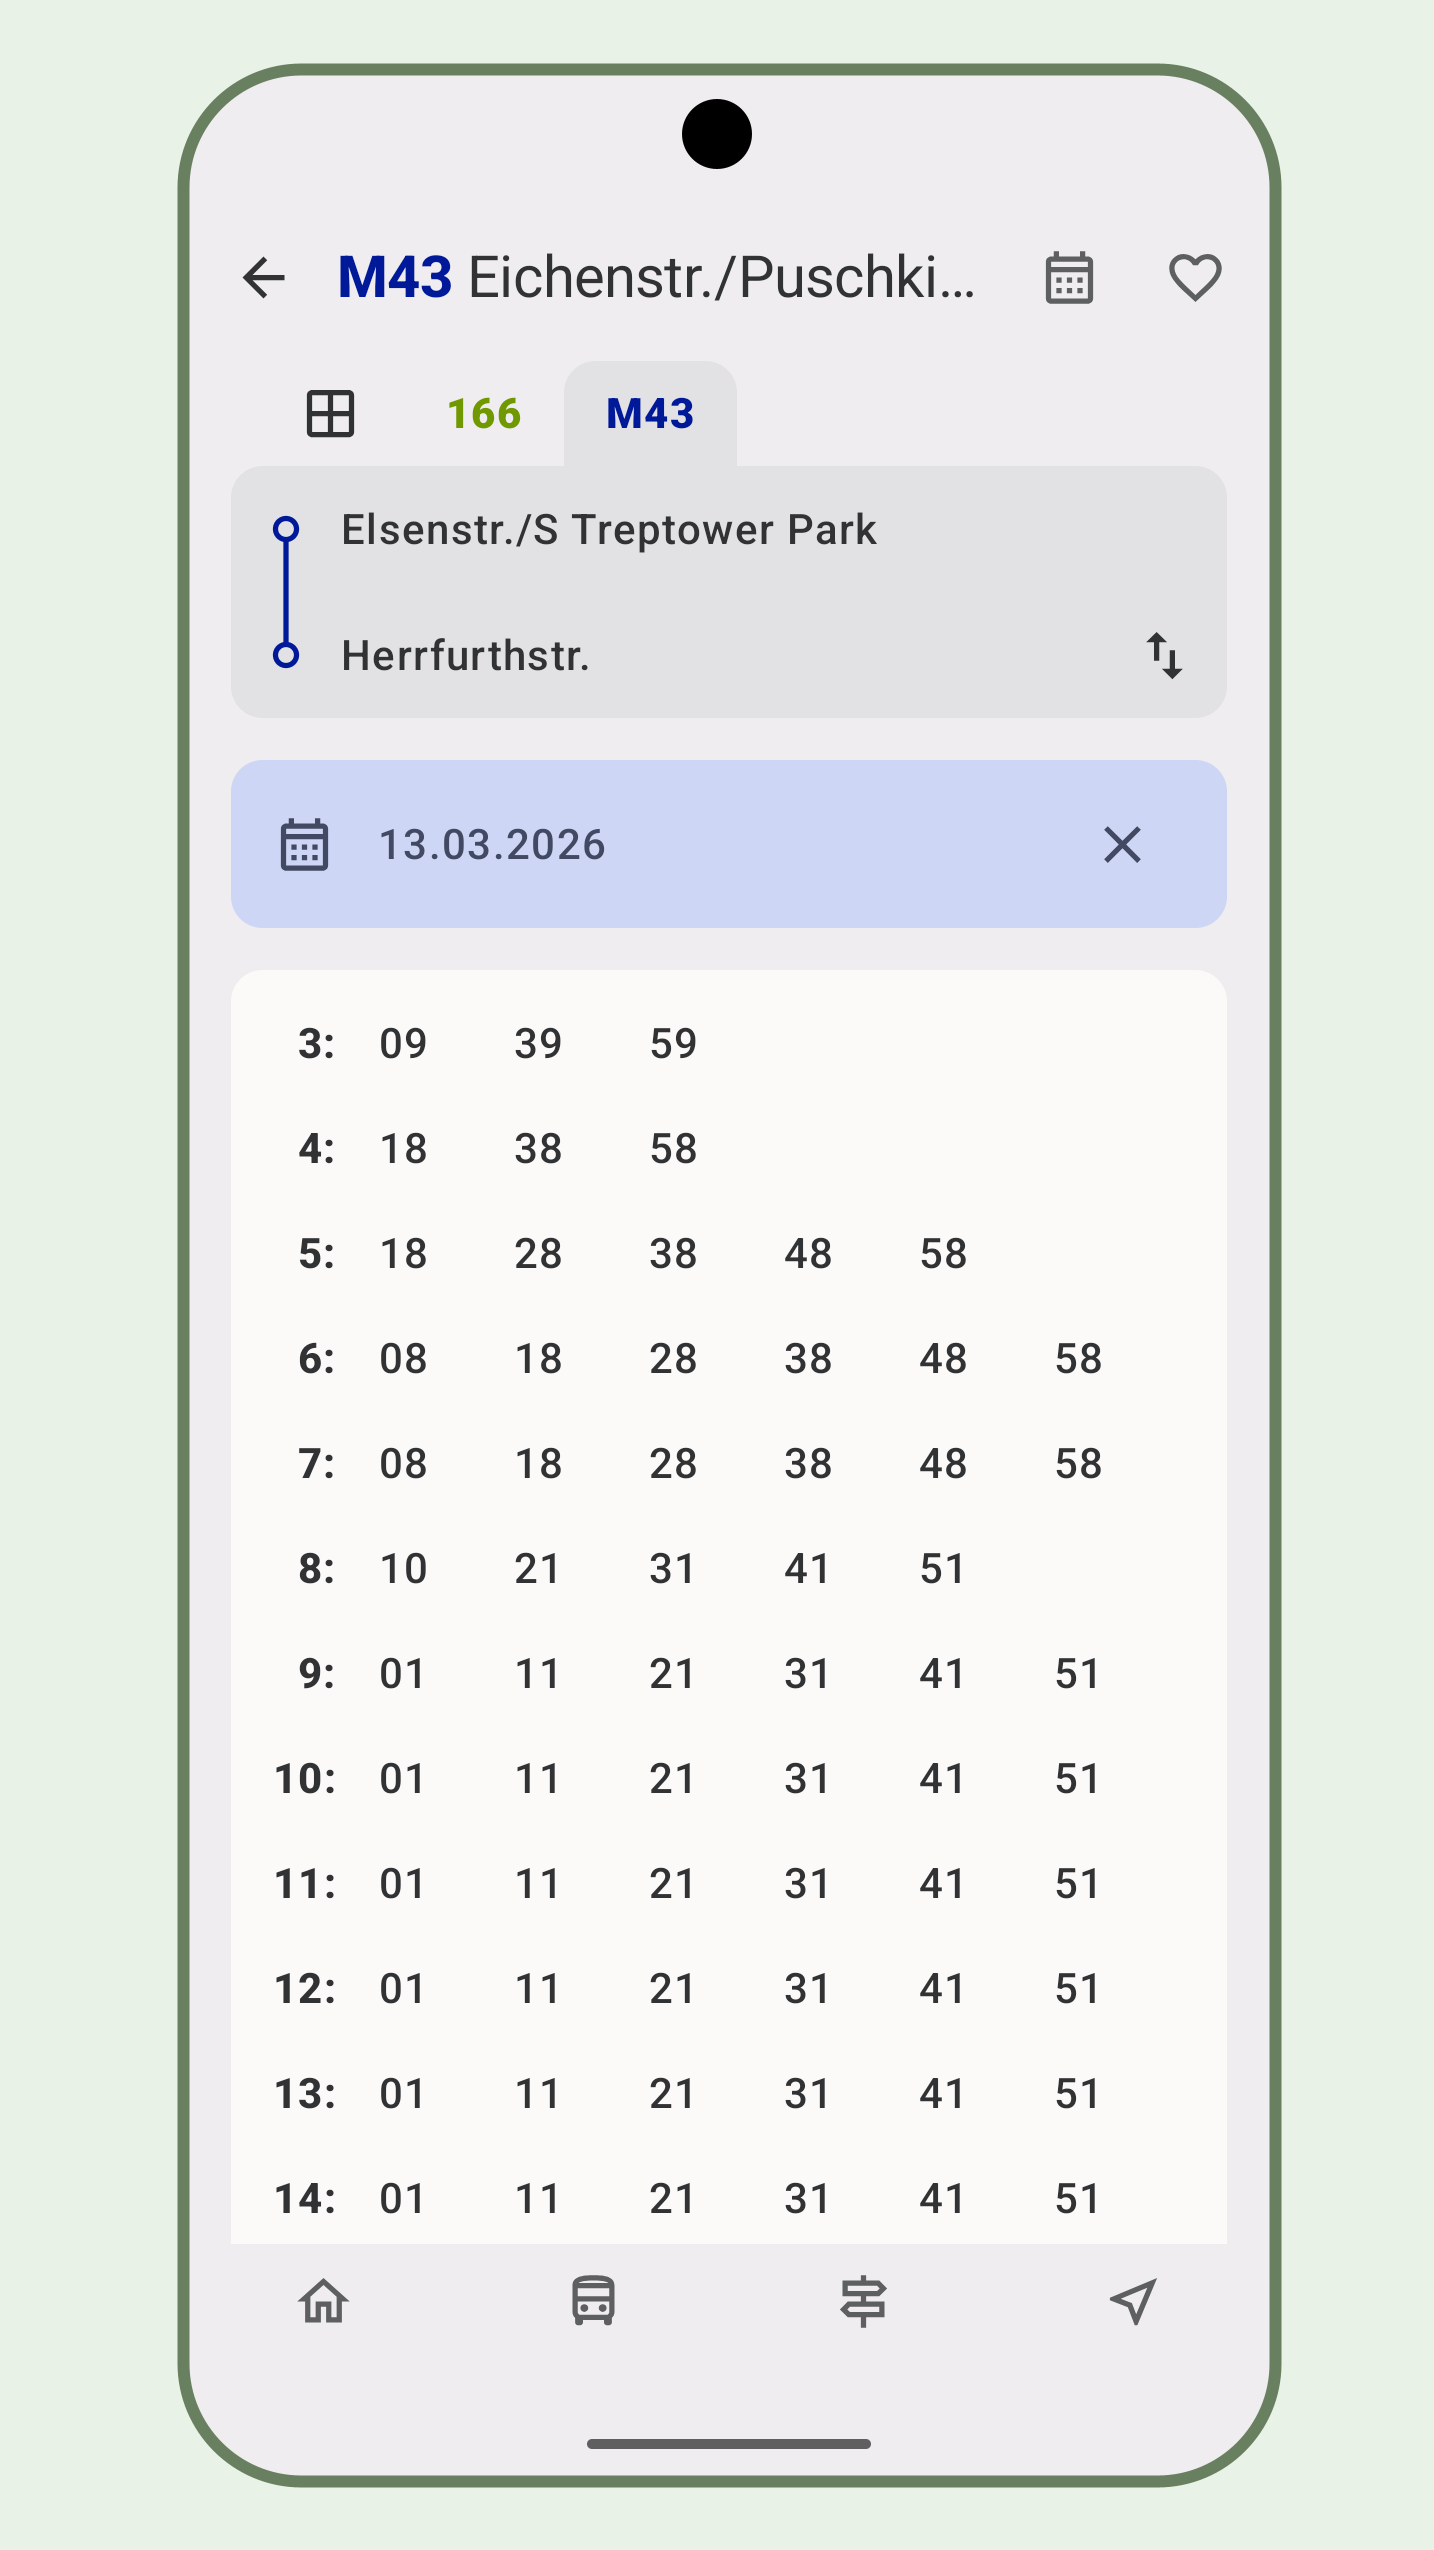This screenshot has width=1434, height=2550.
Task: Tap the back arrow icon
Action: [264, 278]
